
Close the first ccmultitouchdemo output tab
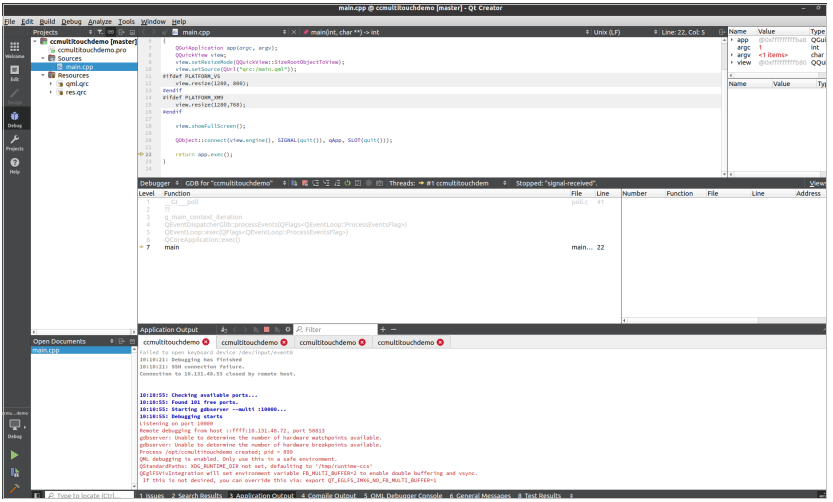[x=206, y=342]
